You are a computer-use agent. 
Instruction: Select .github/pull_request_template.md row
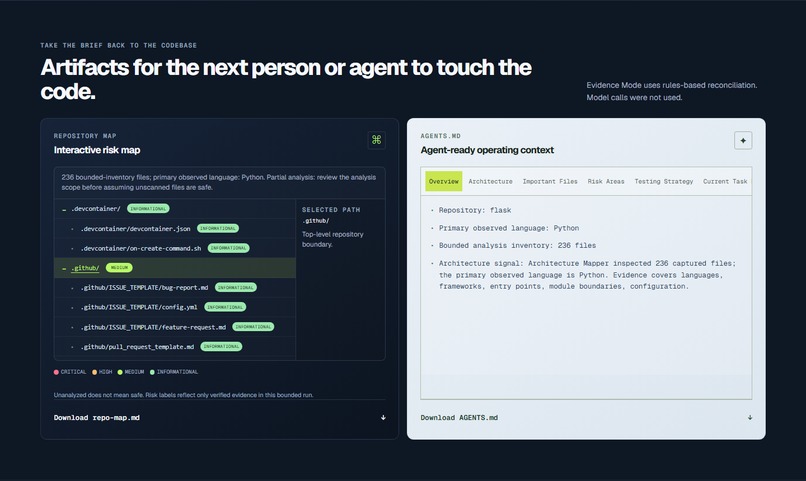click(x=175, y=347)
